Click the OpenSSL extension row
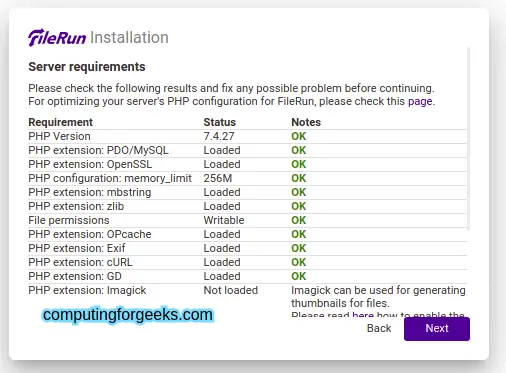 (247, 164)
